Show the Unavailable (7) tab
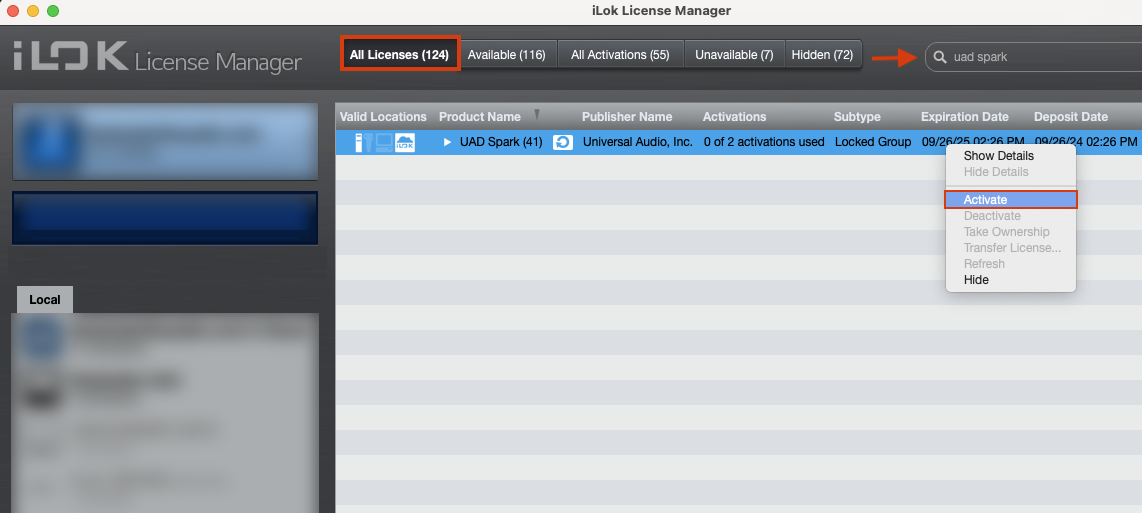The image size is (1142, 513). tap(734, 55)
